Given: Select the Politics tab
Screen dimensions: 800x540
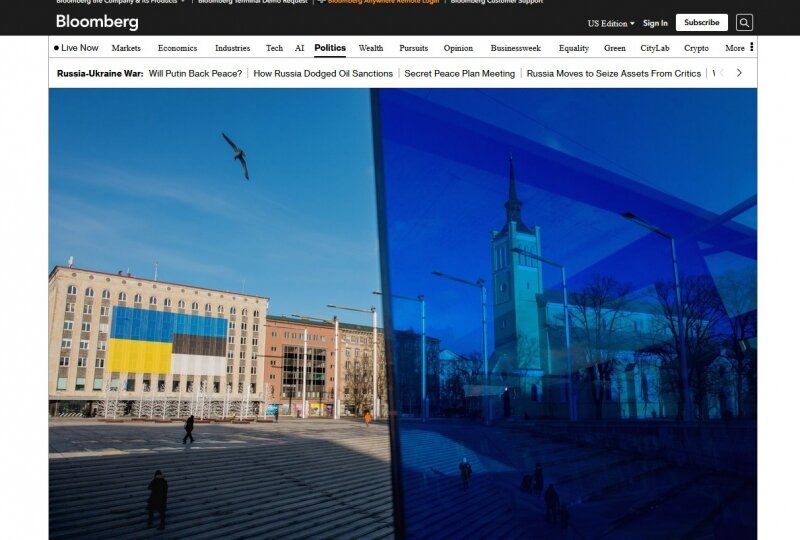Looking at the screenshot, I should (x=330, y=48).
